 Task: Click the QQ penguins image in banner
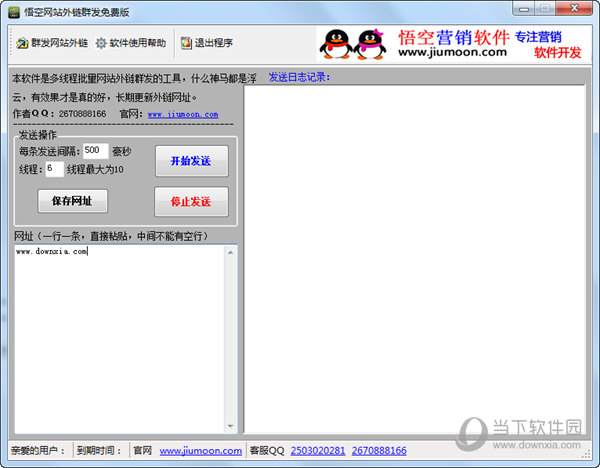353,44
